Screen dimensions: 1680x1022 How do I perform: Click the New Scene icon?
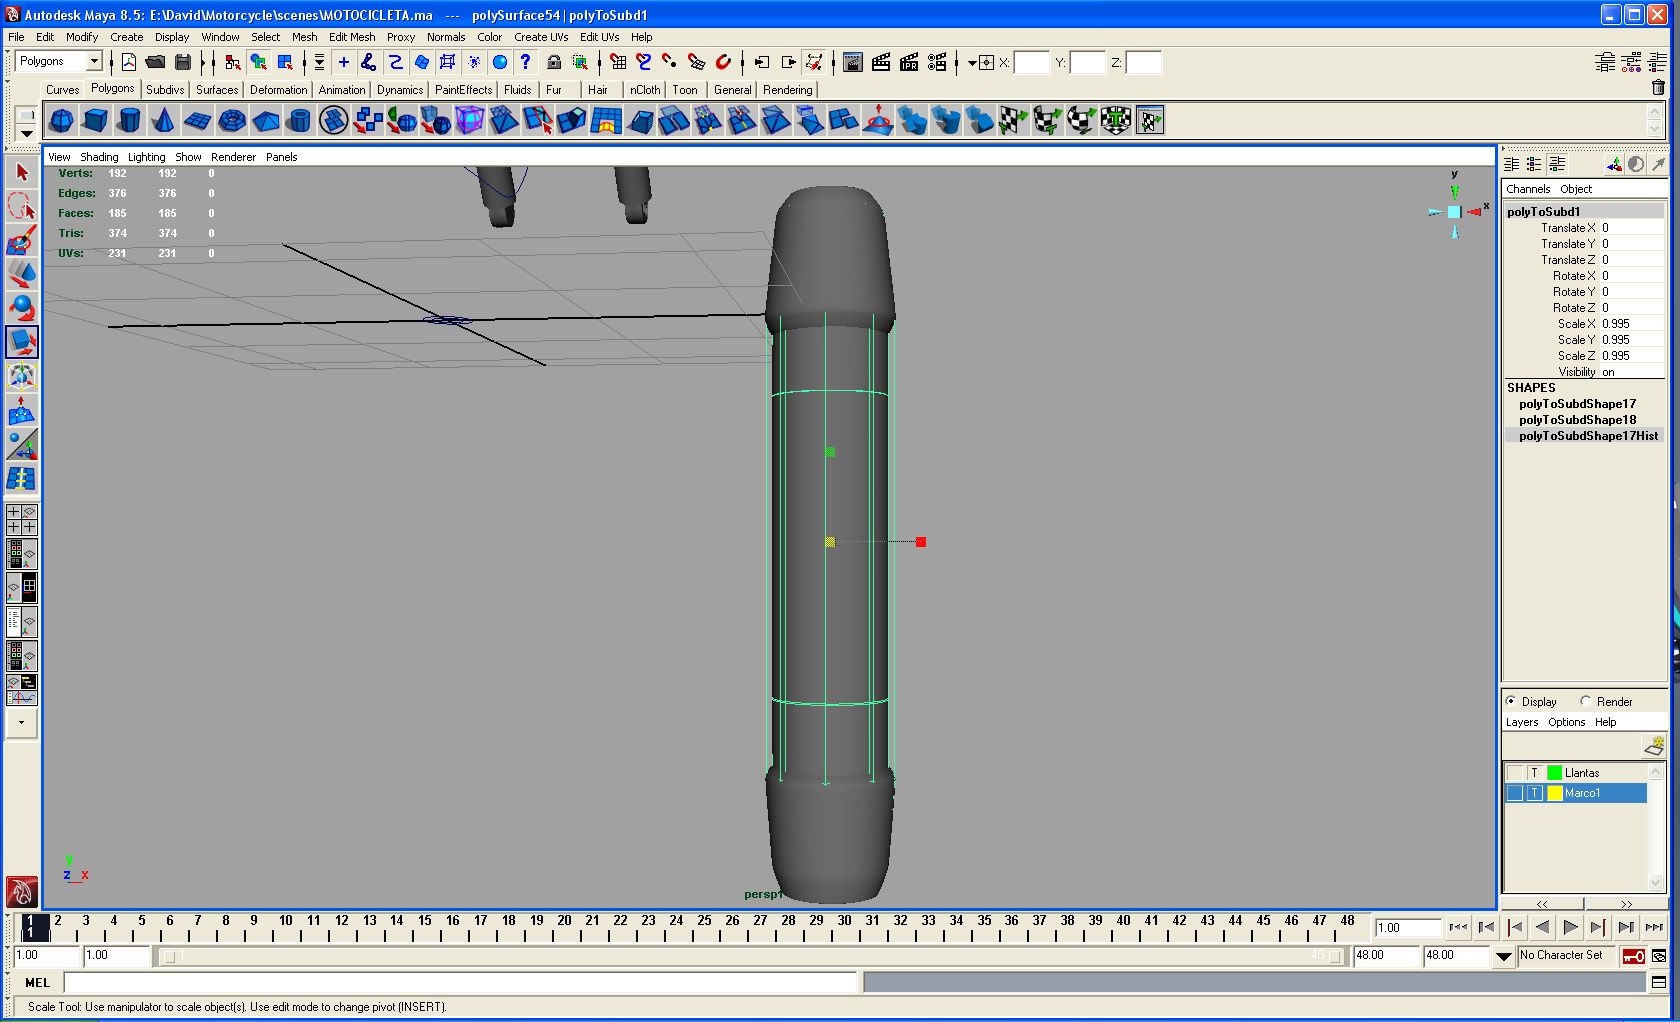[x=129, y=62]
